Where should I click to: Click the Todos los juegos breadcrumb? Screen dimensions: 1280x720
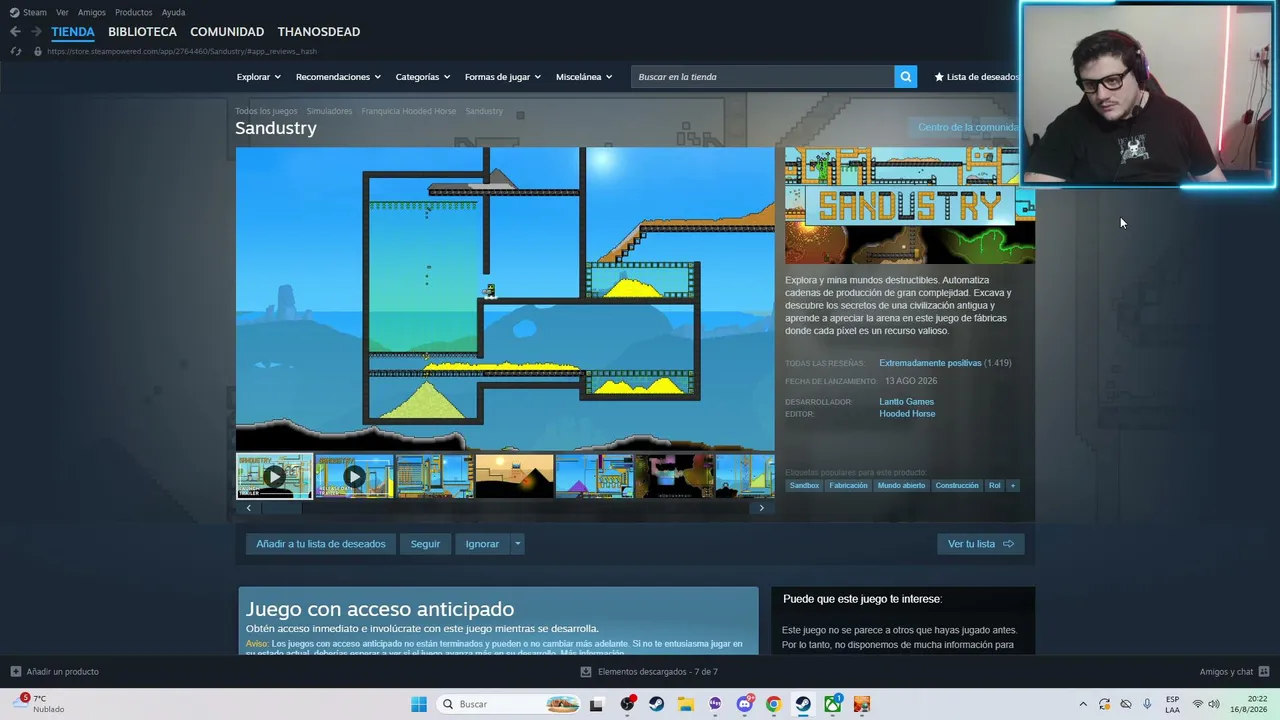(x=266, y=111)
